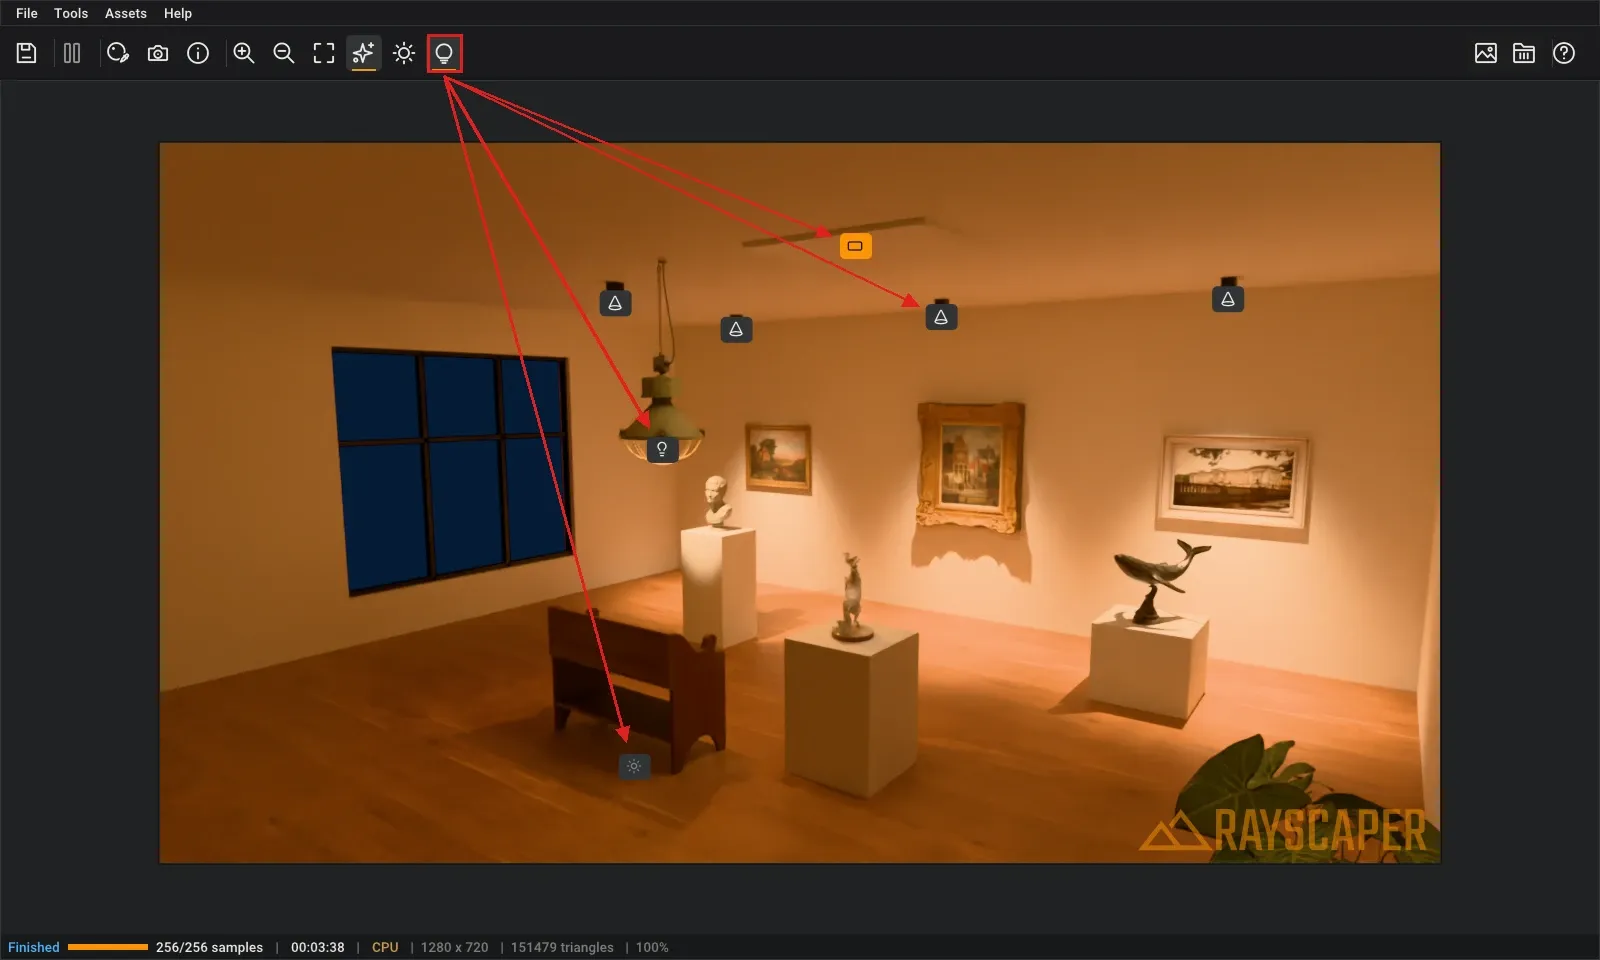Image resolution: width=1600 pixels, height=960 pixels.
Task: Select the spot light marker above the whale's painting
Action: [x=1228, y=299]
